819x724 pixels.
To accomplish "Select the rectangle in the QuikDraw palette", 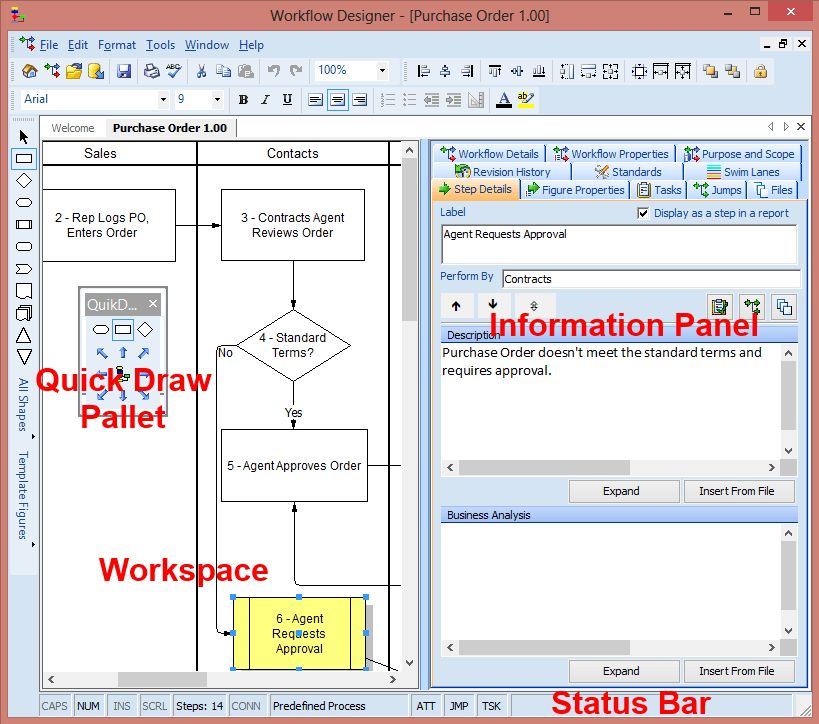I will point(124,328).
